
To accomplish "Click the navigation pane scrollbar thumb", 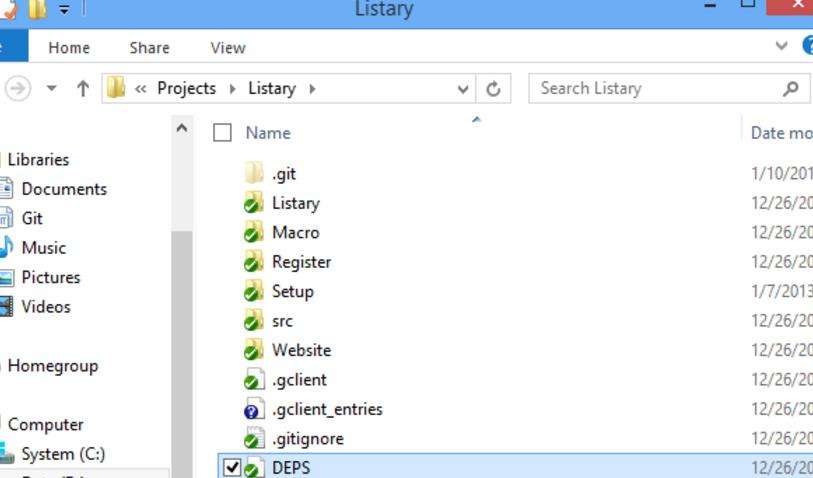I will 182,353.
